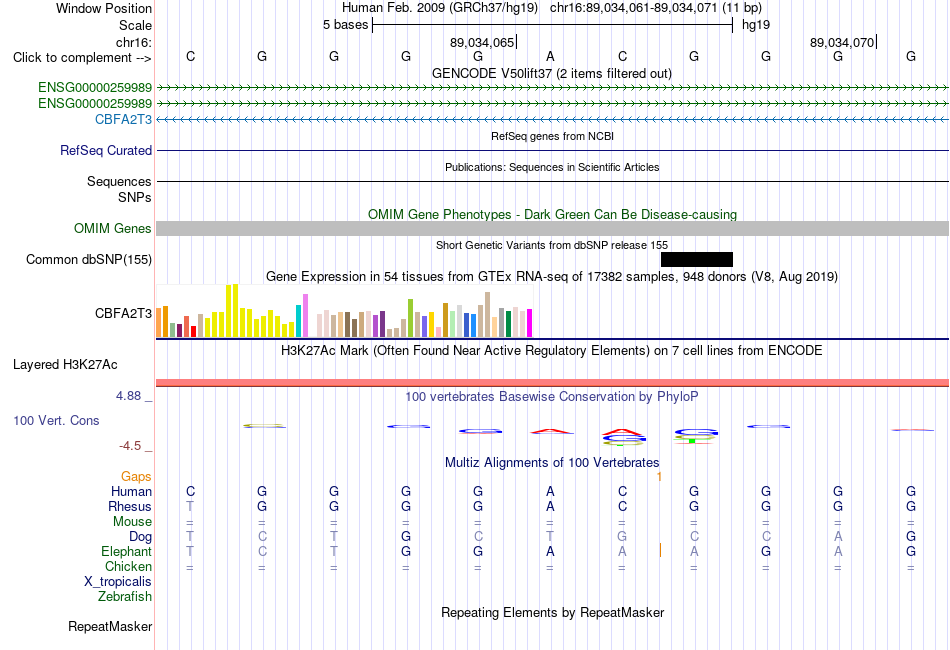Click the blue CBFA2T3 gene label under GENCODE
Image resolution: width=950 pixels, height=650 pixels.
click(123, 119)
